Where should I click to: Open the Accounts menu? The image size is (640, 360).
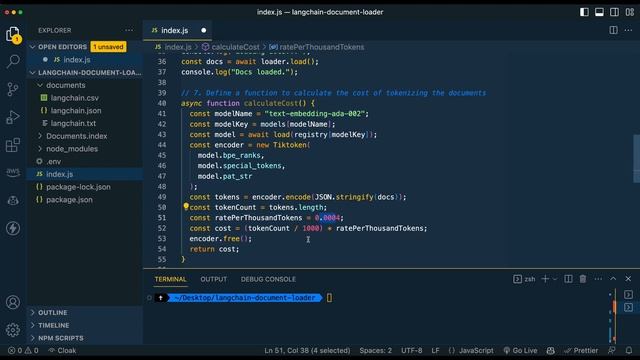point(13,302)
